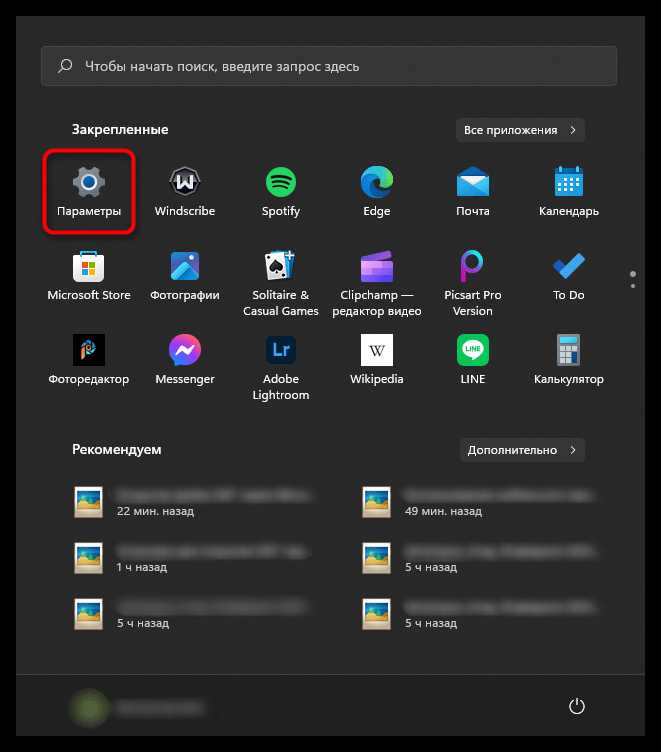
Task: Launch Clipchamp video editor
Action: pos(377,283)
